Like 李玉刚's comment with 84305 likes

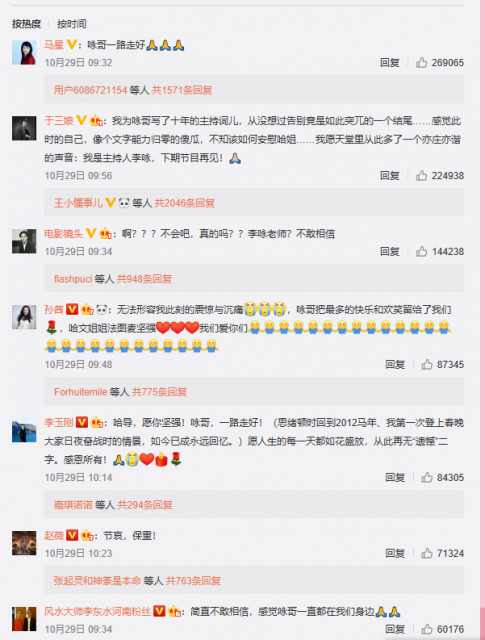pyautogui.click(x=427, y=478)
